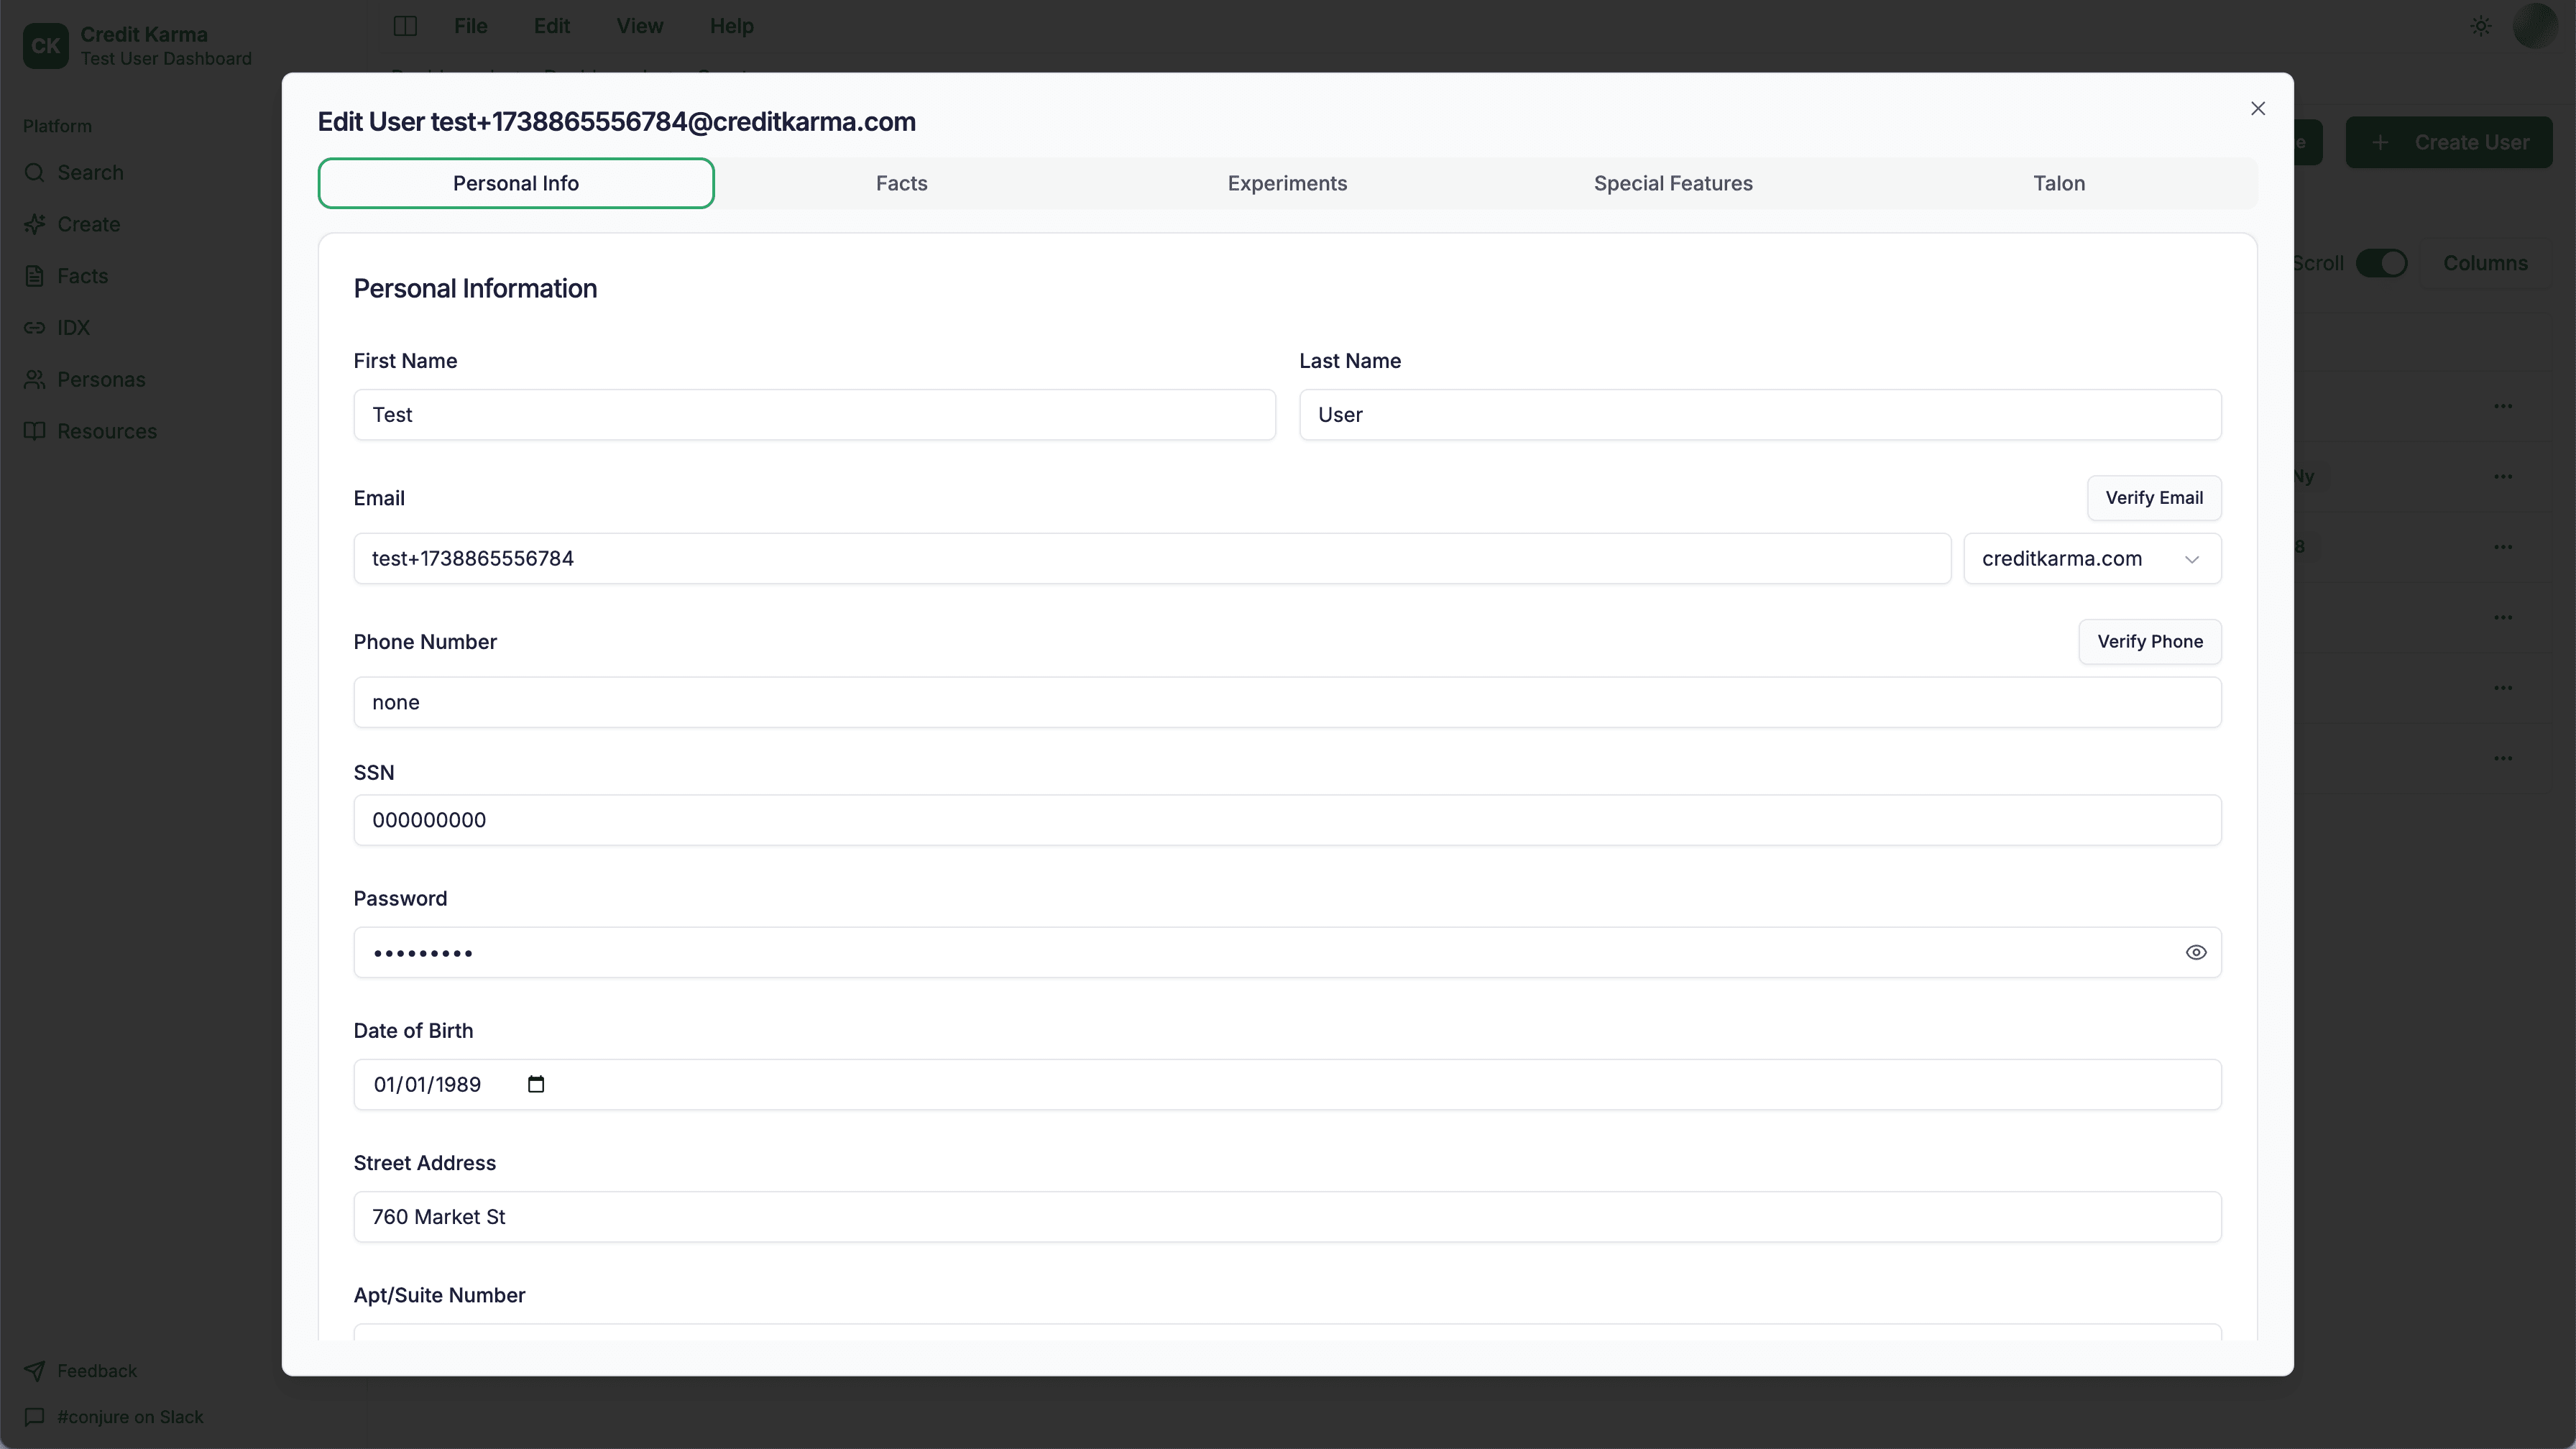Image resolution: width=2576 pixels, height=1449 pixels.
Task: Click the Verify Phone button
Action: coord(2151,641)
